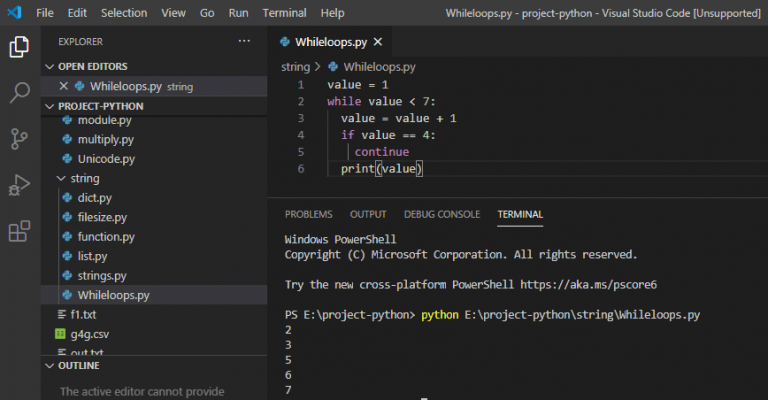The image size is (768, 400).
Task: Click Python file icon beside multiply.py
Action: (67, 140)
